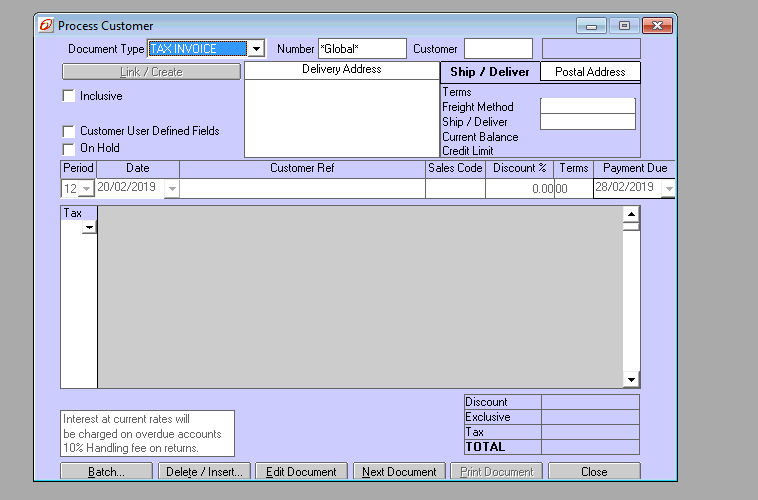Screen dimensions: 758x500
Task: Click the Close button at bottom
Action: (593, 472)
